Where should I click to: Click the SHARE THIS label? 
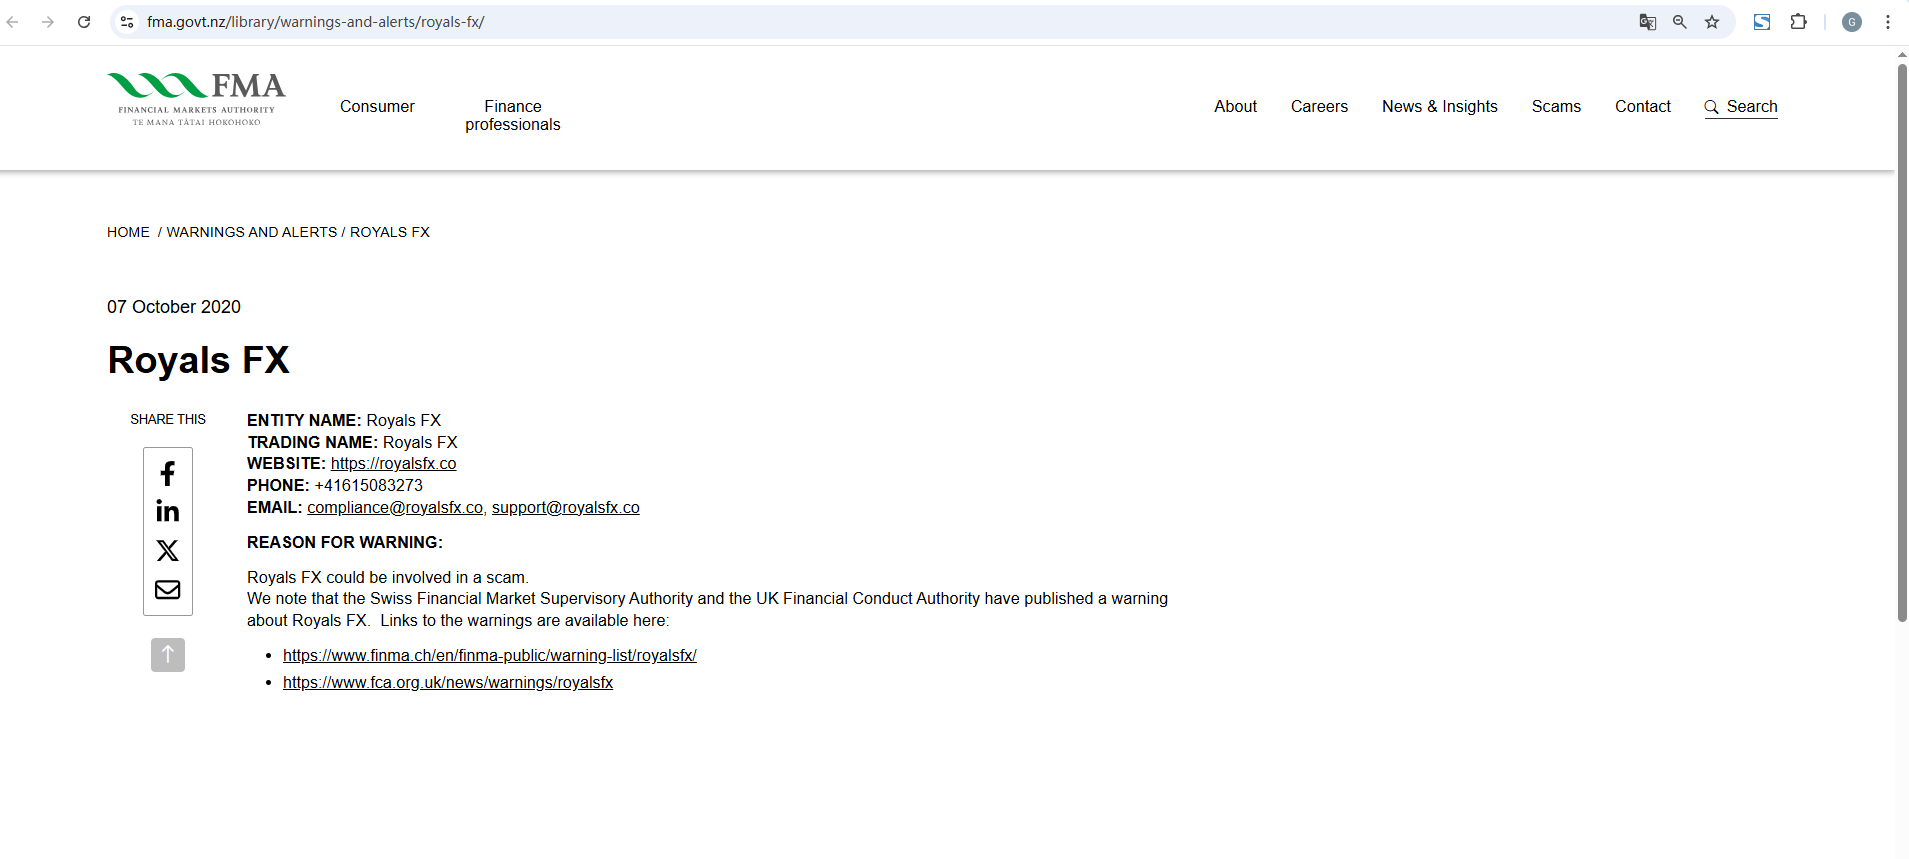[168, 419]
